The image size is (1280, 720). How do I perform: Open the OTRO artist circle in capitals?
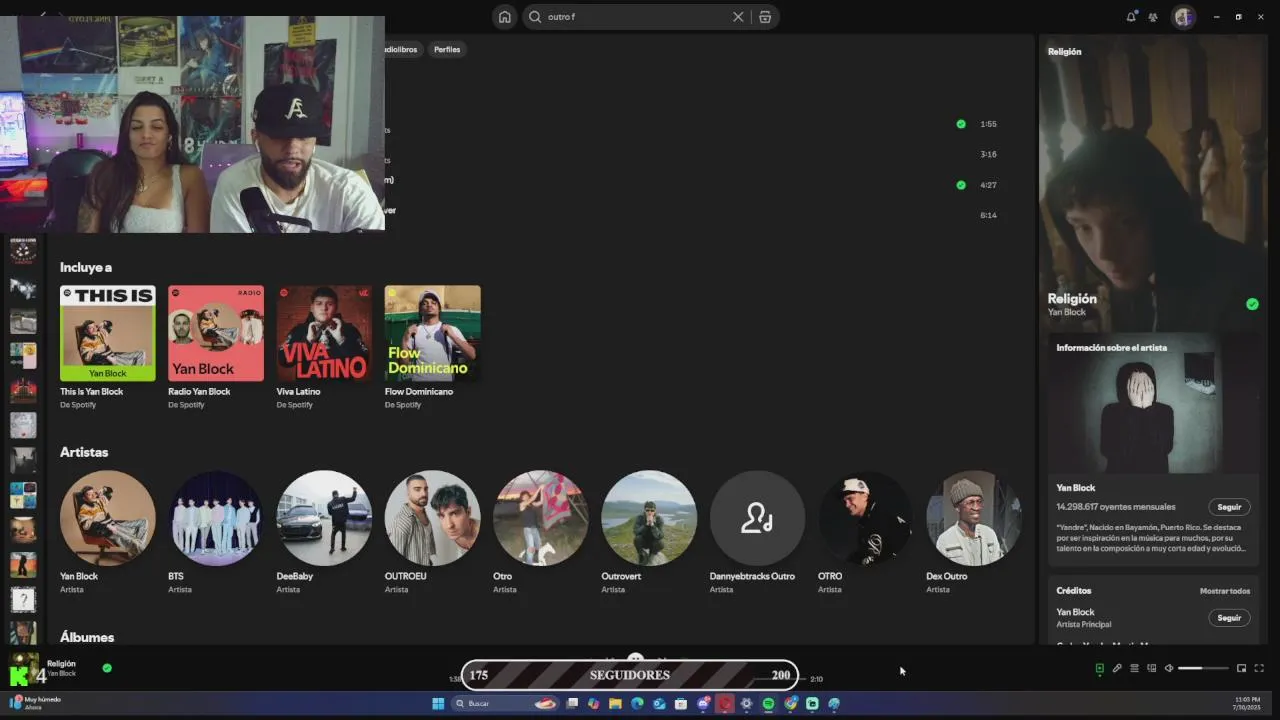click(865, 518)
